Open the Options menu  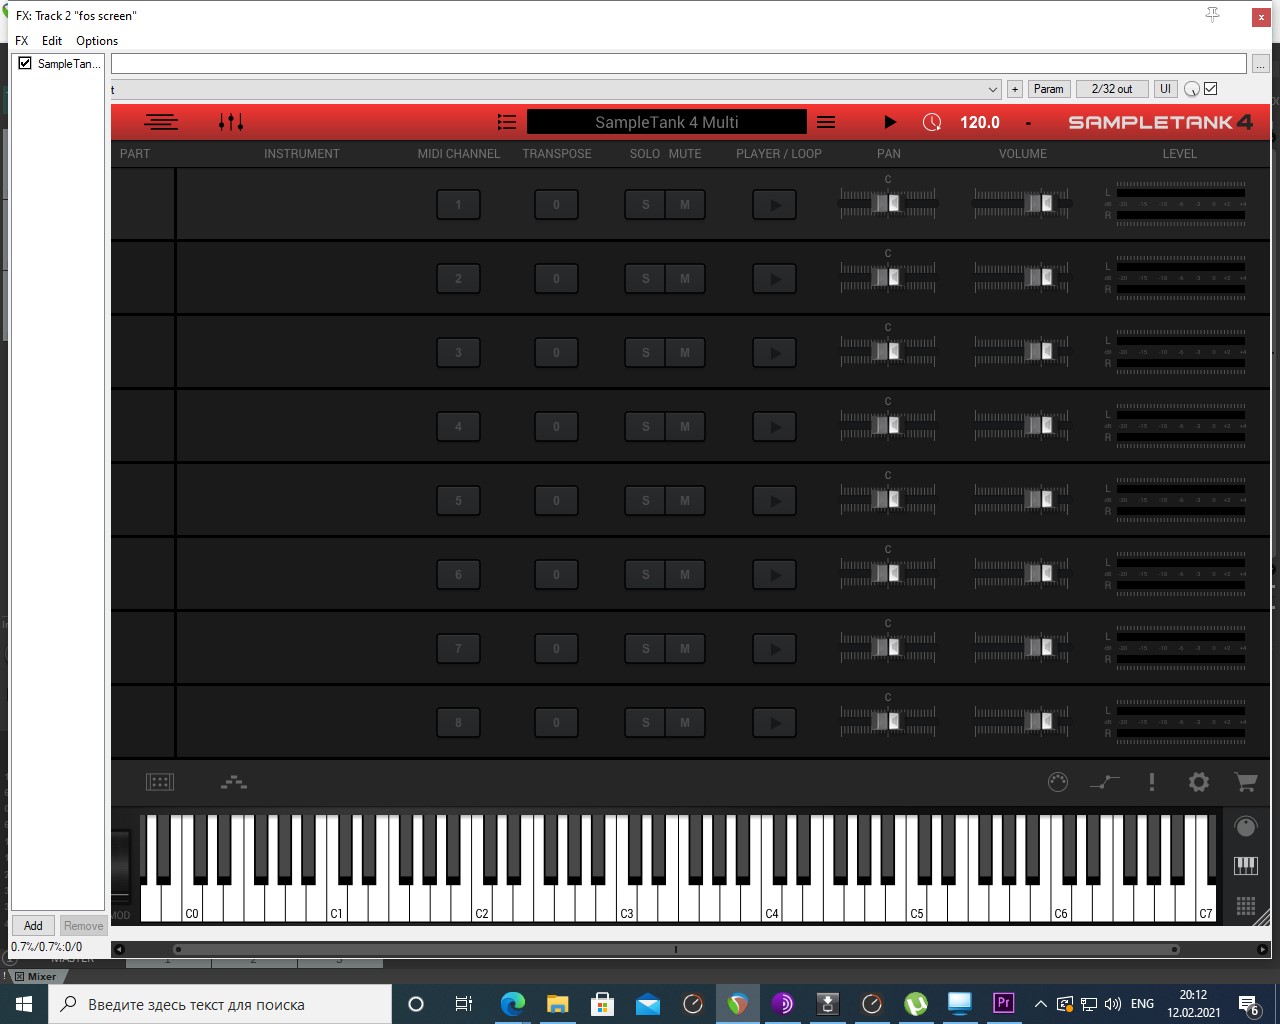tap(97, 41)
